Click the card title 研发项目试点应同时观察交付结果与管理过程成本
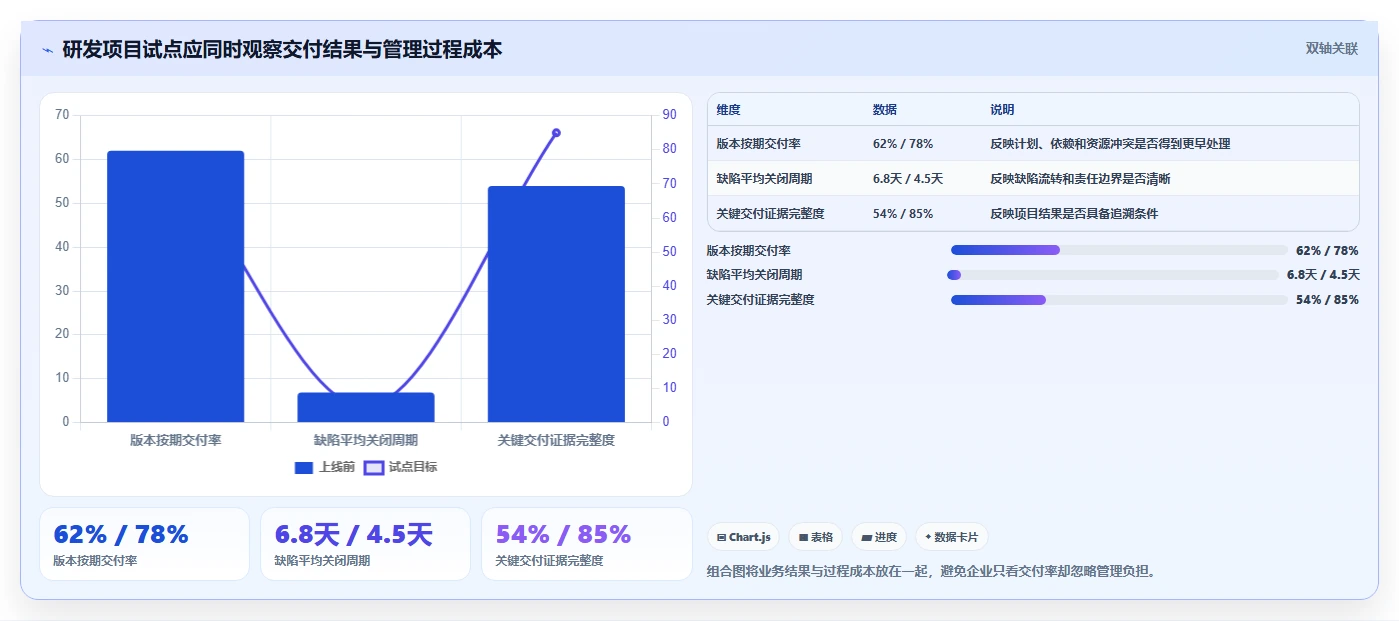Image resolution: width=1399 pixels, height=621 pixels. coord(282,49)
